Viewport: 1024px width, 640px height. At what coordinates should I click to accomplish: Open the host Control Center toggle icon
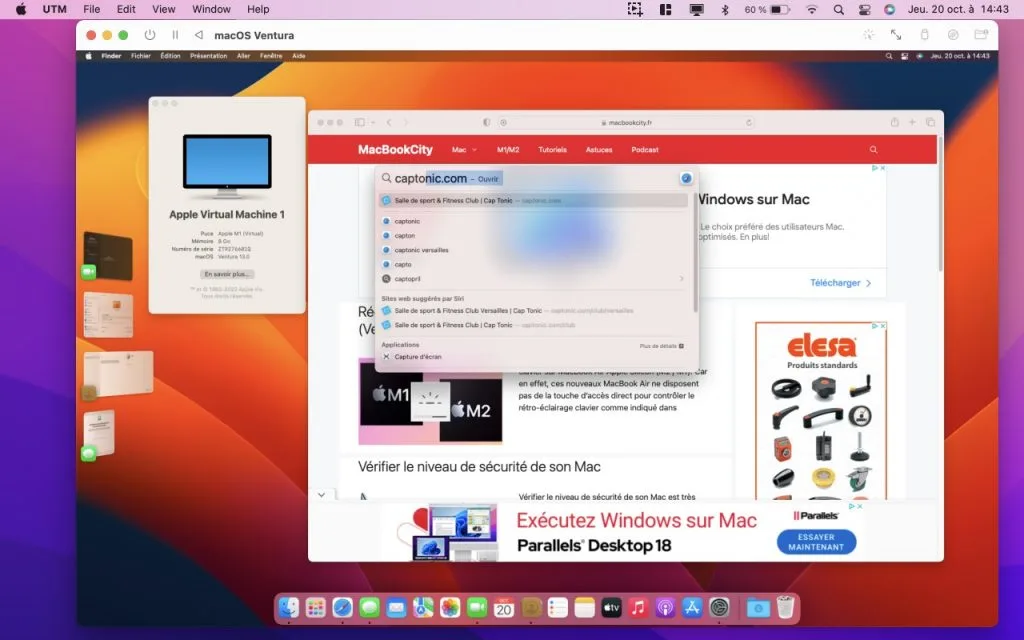[864, 9]
